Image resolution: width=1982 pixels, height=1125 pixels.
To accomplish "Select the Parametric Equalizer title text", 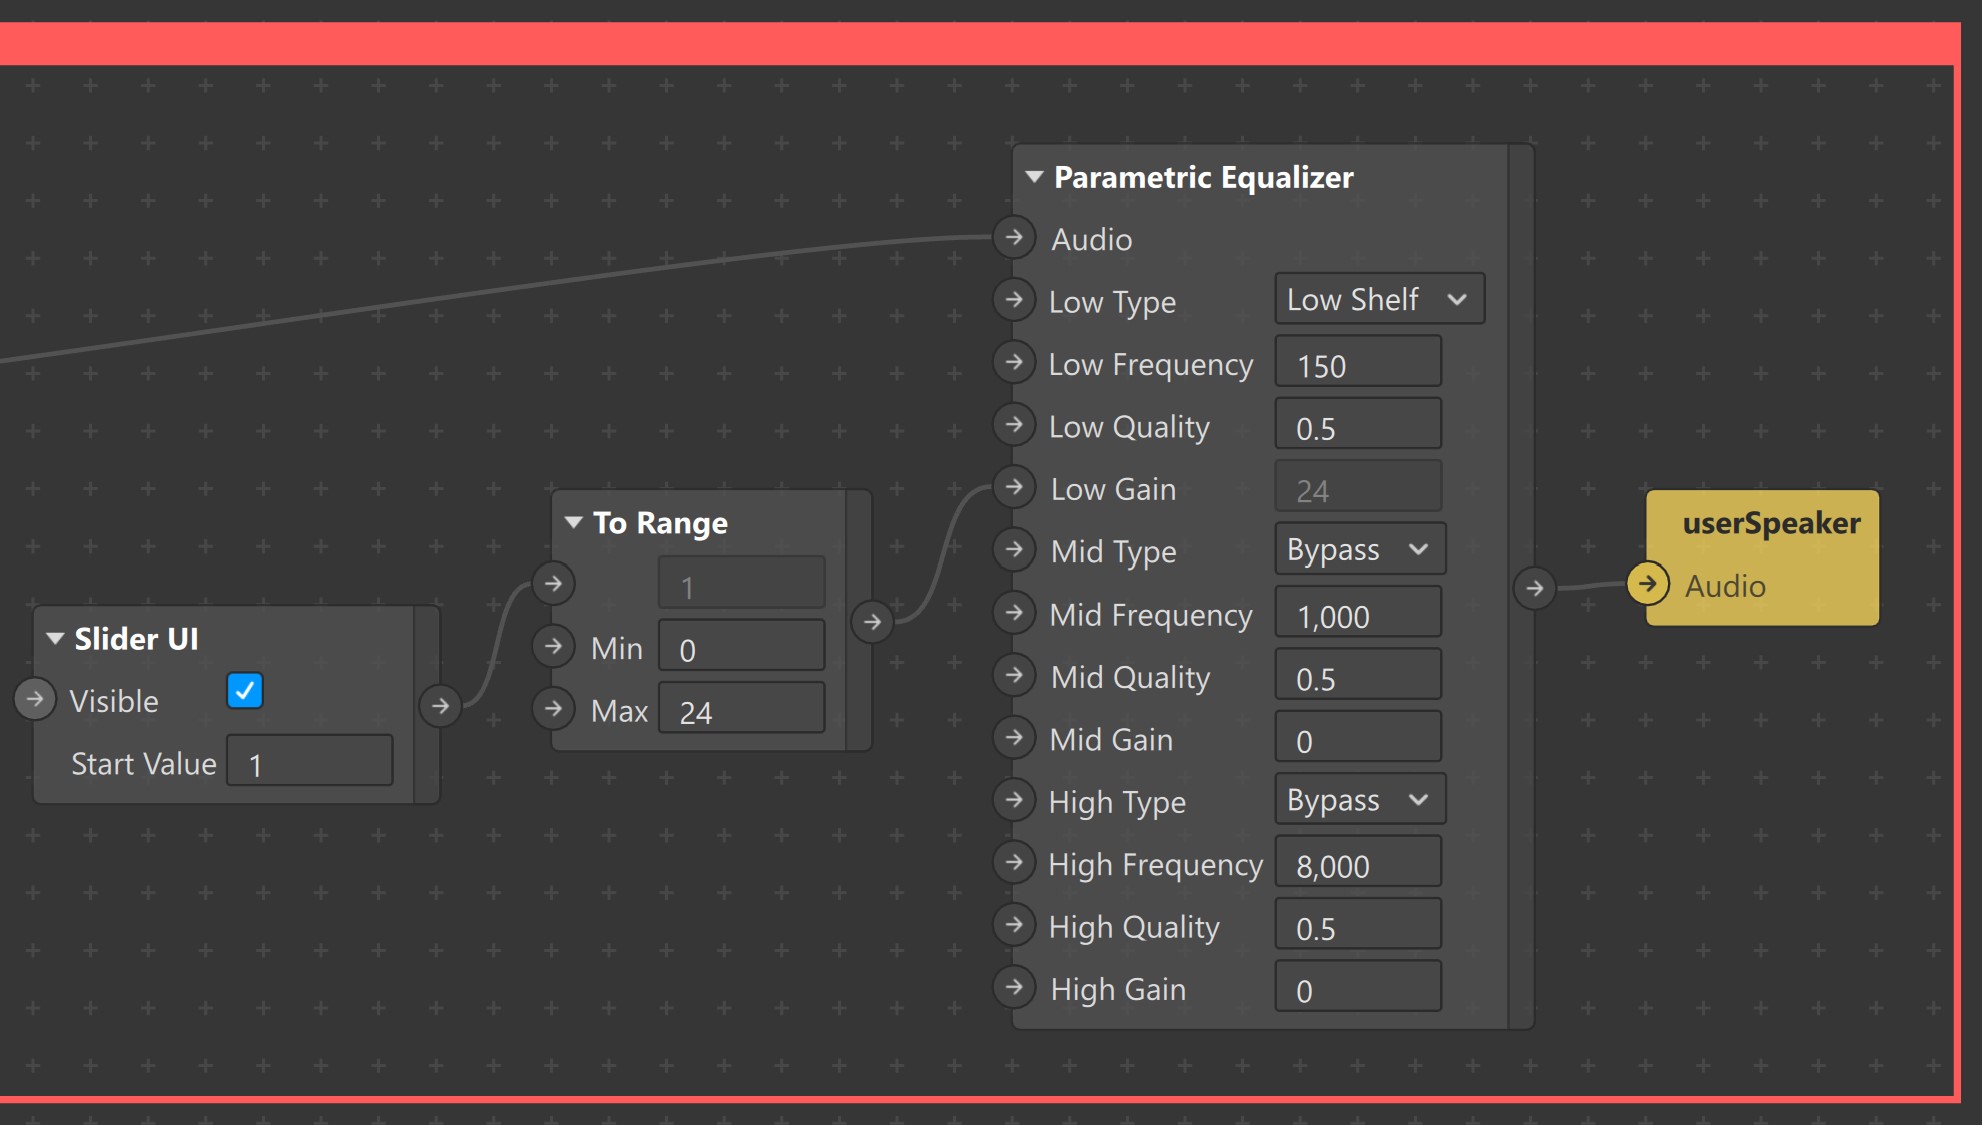I will click(x=1203, y=178).
